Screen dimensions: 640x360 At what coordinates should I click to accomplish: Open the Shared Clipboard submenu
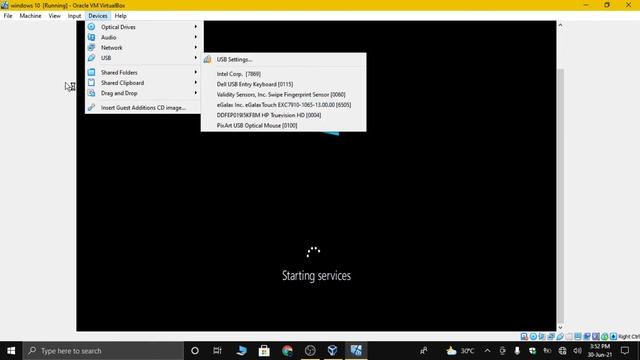pos(142,83)
